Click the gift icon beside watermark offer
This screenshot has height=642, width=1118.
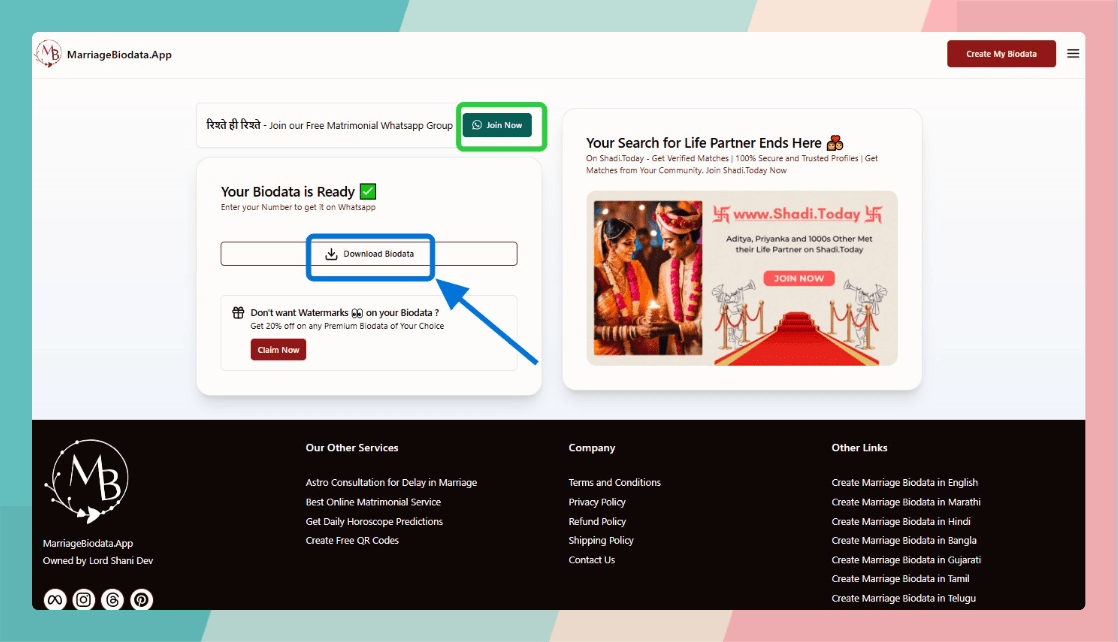click(238, 312)
